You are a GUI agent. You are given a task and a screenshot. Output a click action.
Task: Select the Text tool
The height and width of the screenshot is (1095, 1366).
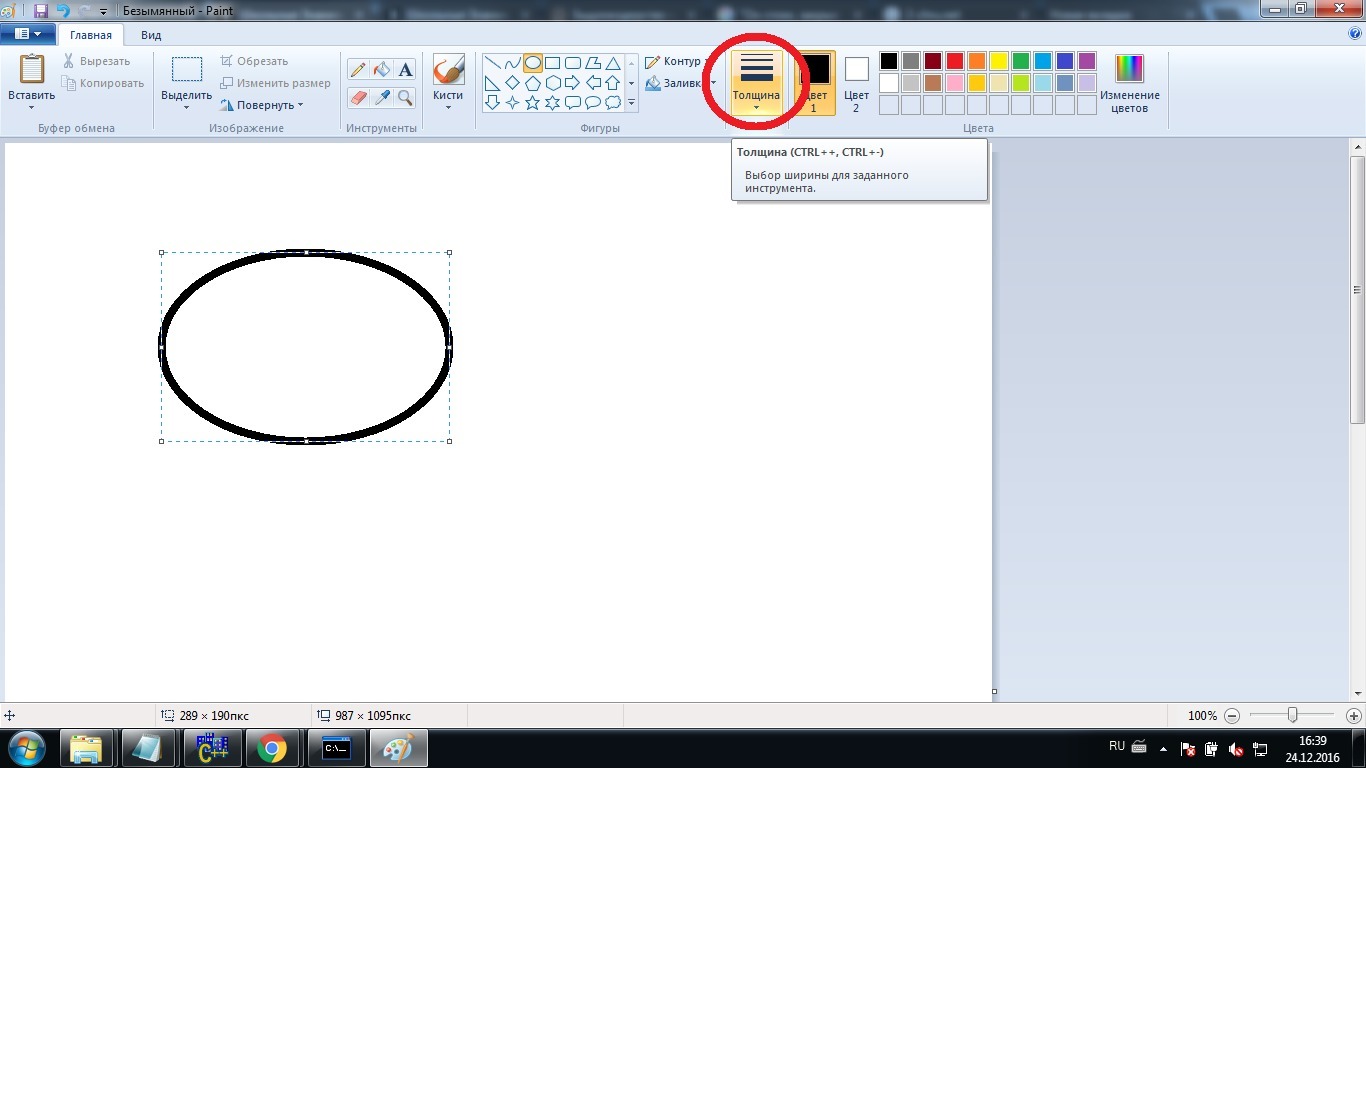[x=405, y=70]
